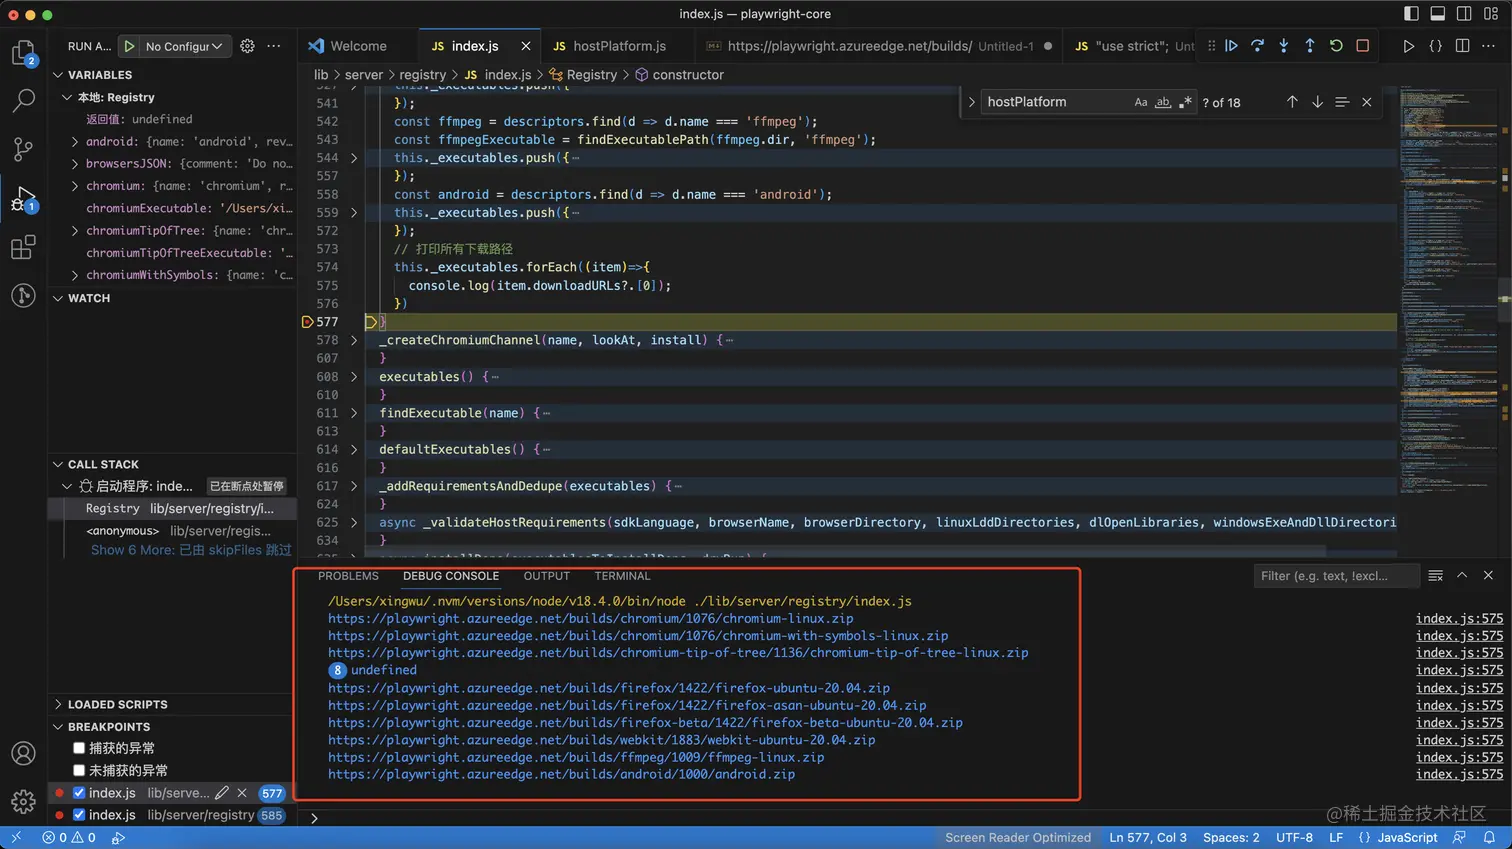1512x849 pixels.
Task: Open the chromium-linux.zip download URL
Action: (591, 619)
